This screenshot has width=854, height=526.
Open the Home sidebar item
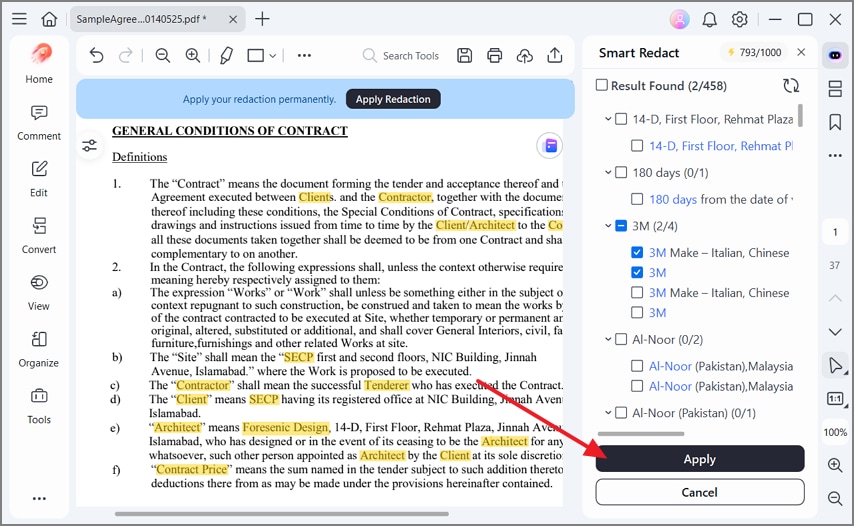[x=39, y=64]
